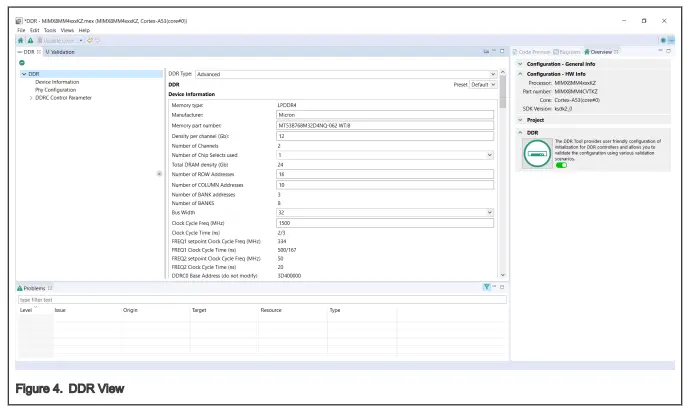Toggle the DDR tool enable switch
This screenshot has width=689, height=406.
point(561,165)
